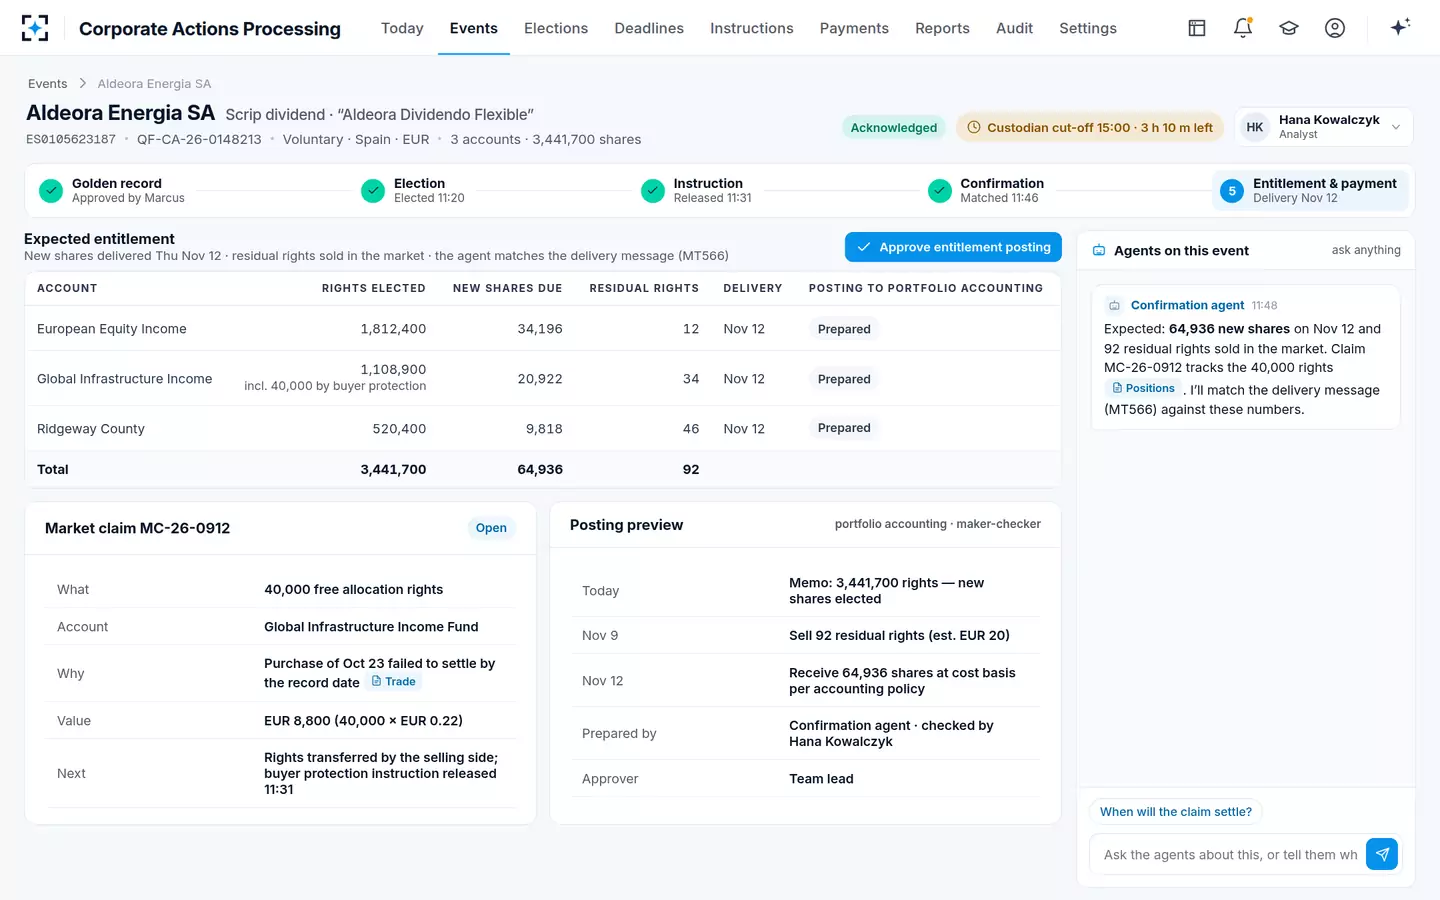Click the Open status on market claim
The height and width of the screenshot is (900, 1440).
click(491, 528)
